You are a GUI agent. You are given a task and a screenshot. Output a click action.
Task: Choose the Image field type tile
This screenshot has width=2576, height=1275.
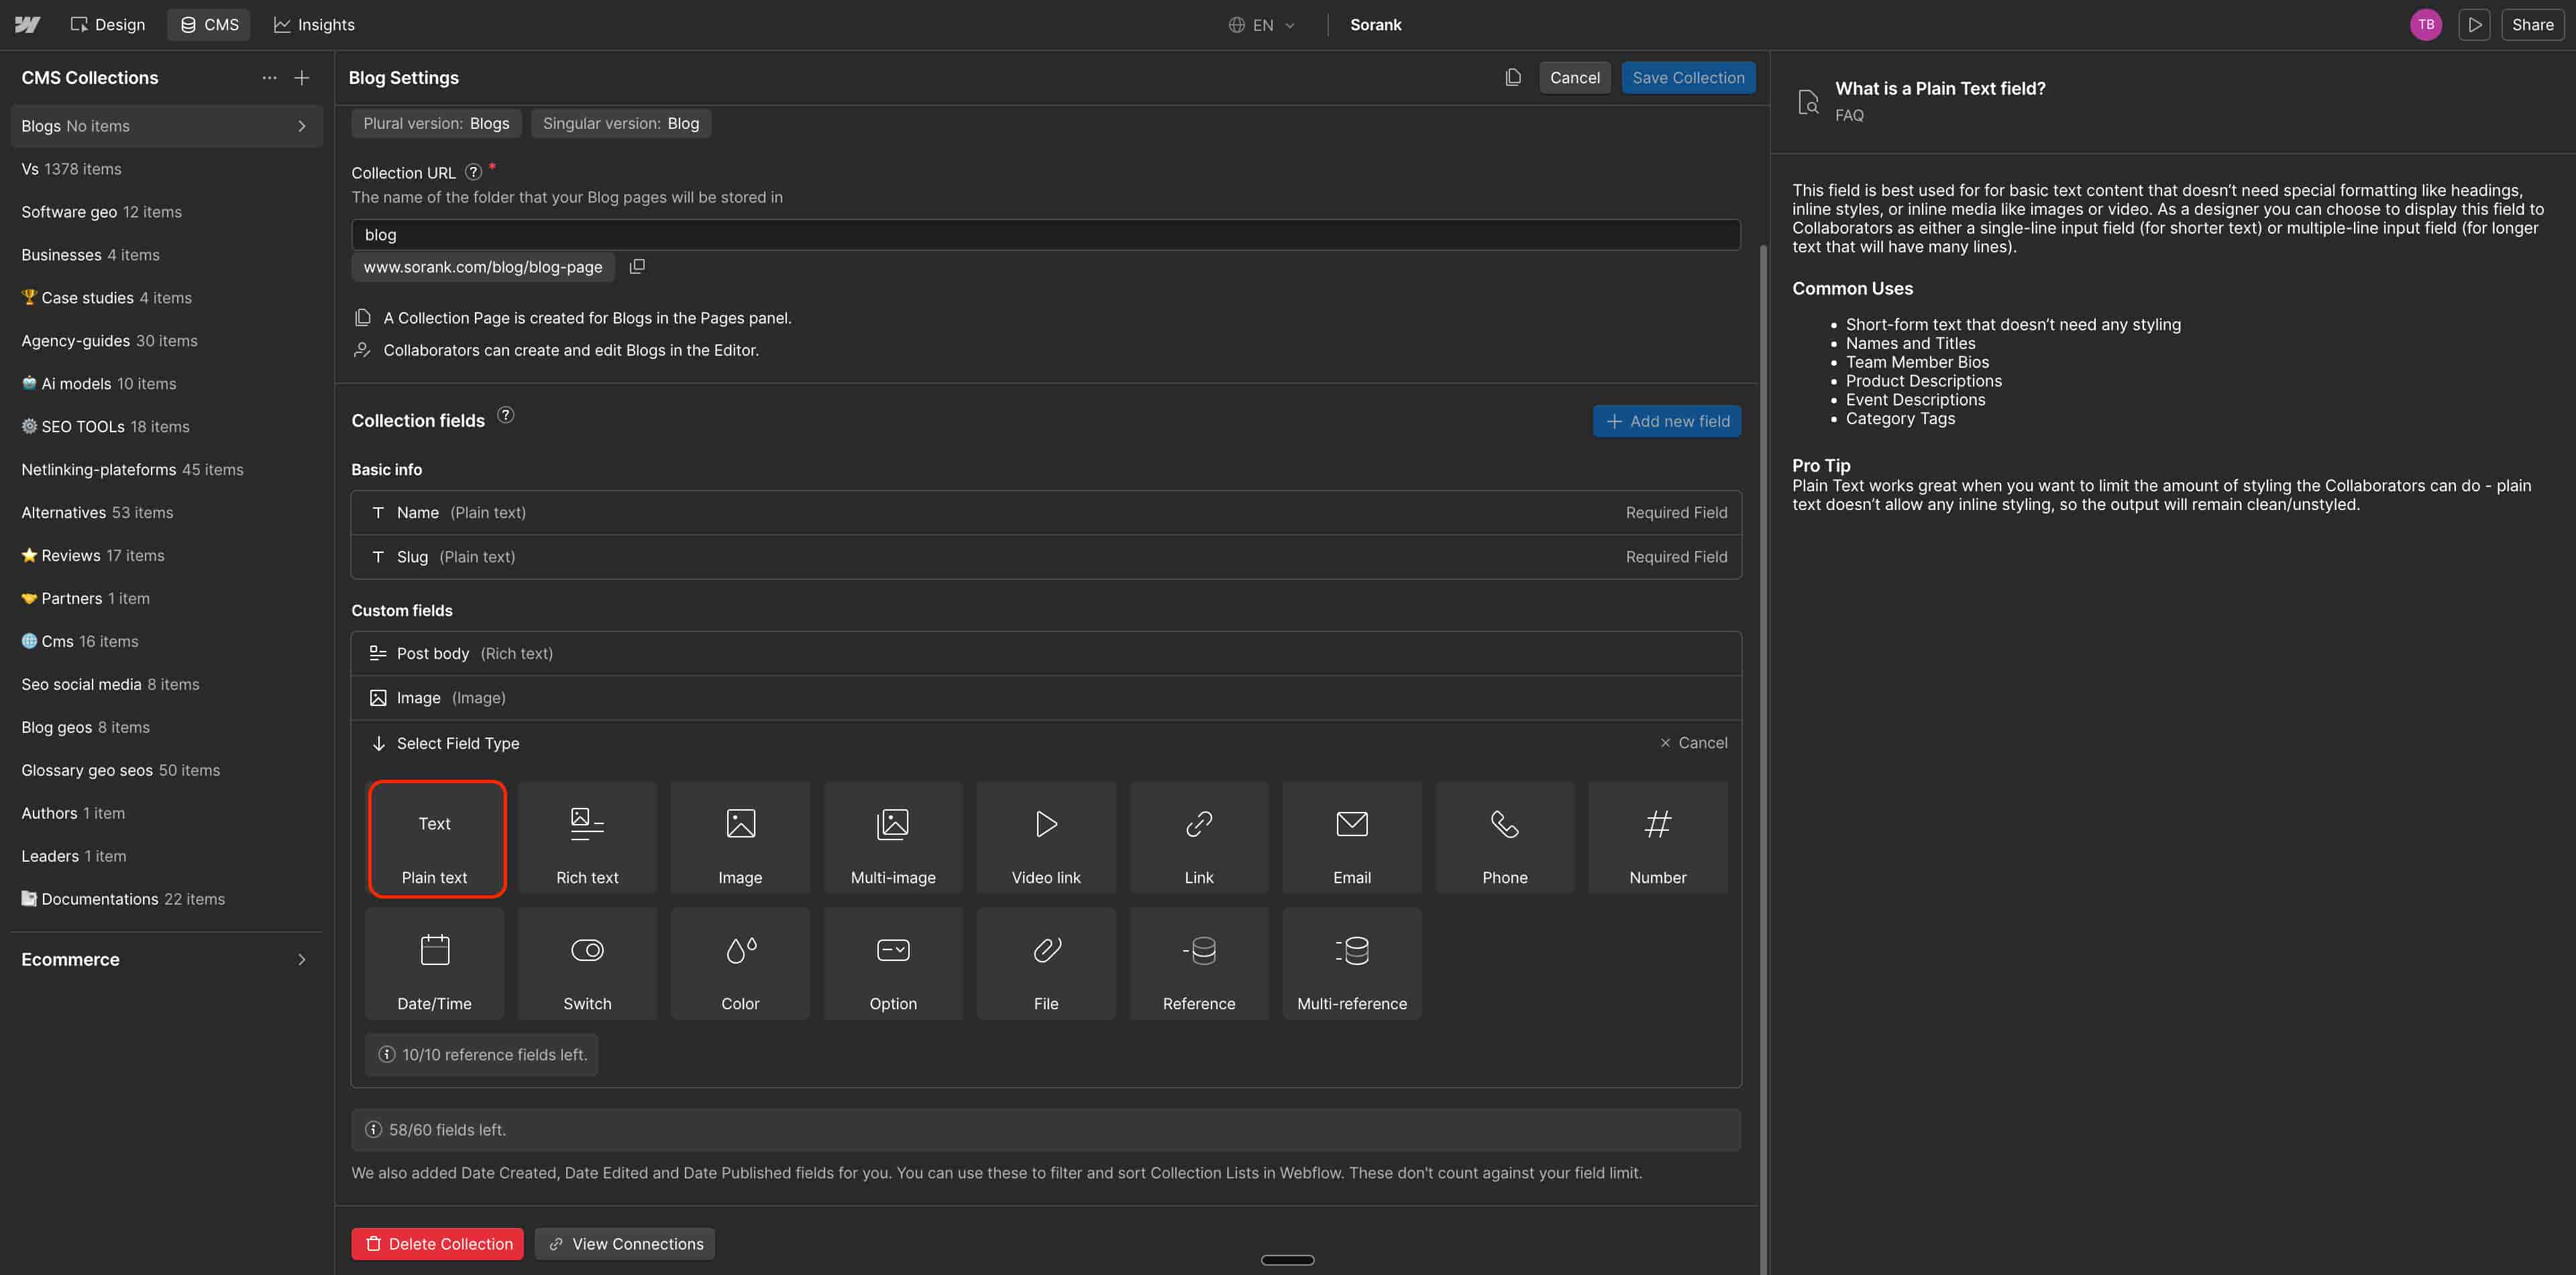click(740, 838)
